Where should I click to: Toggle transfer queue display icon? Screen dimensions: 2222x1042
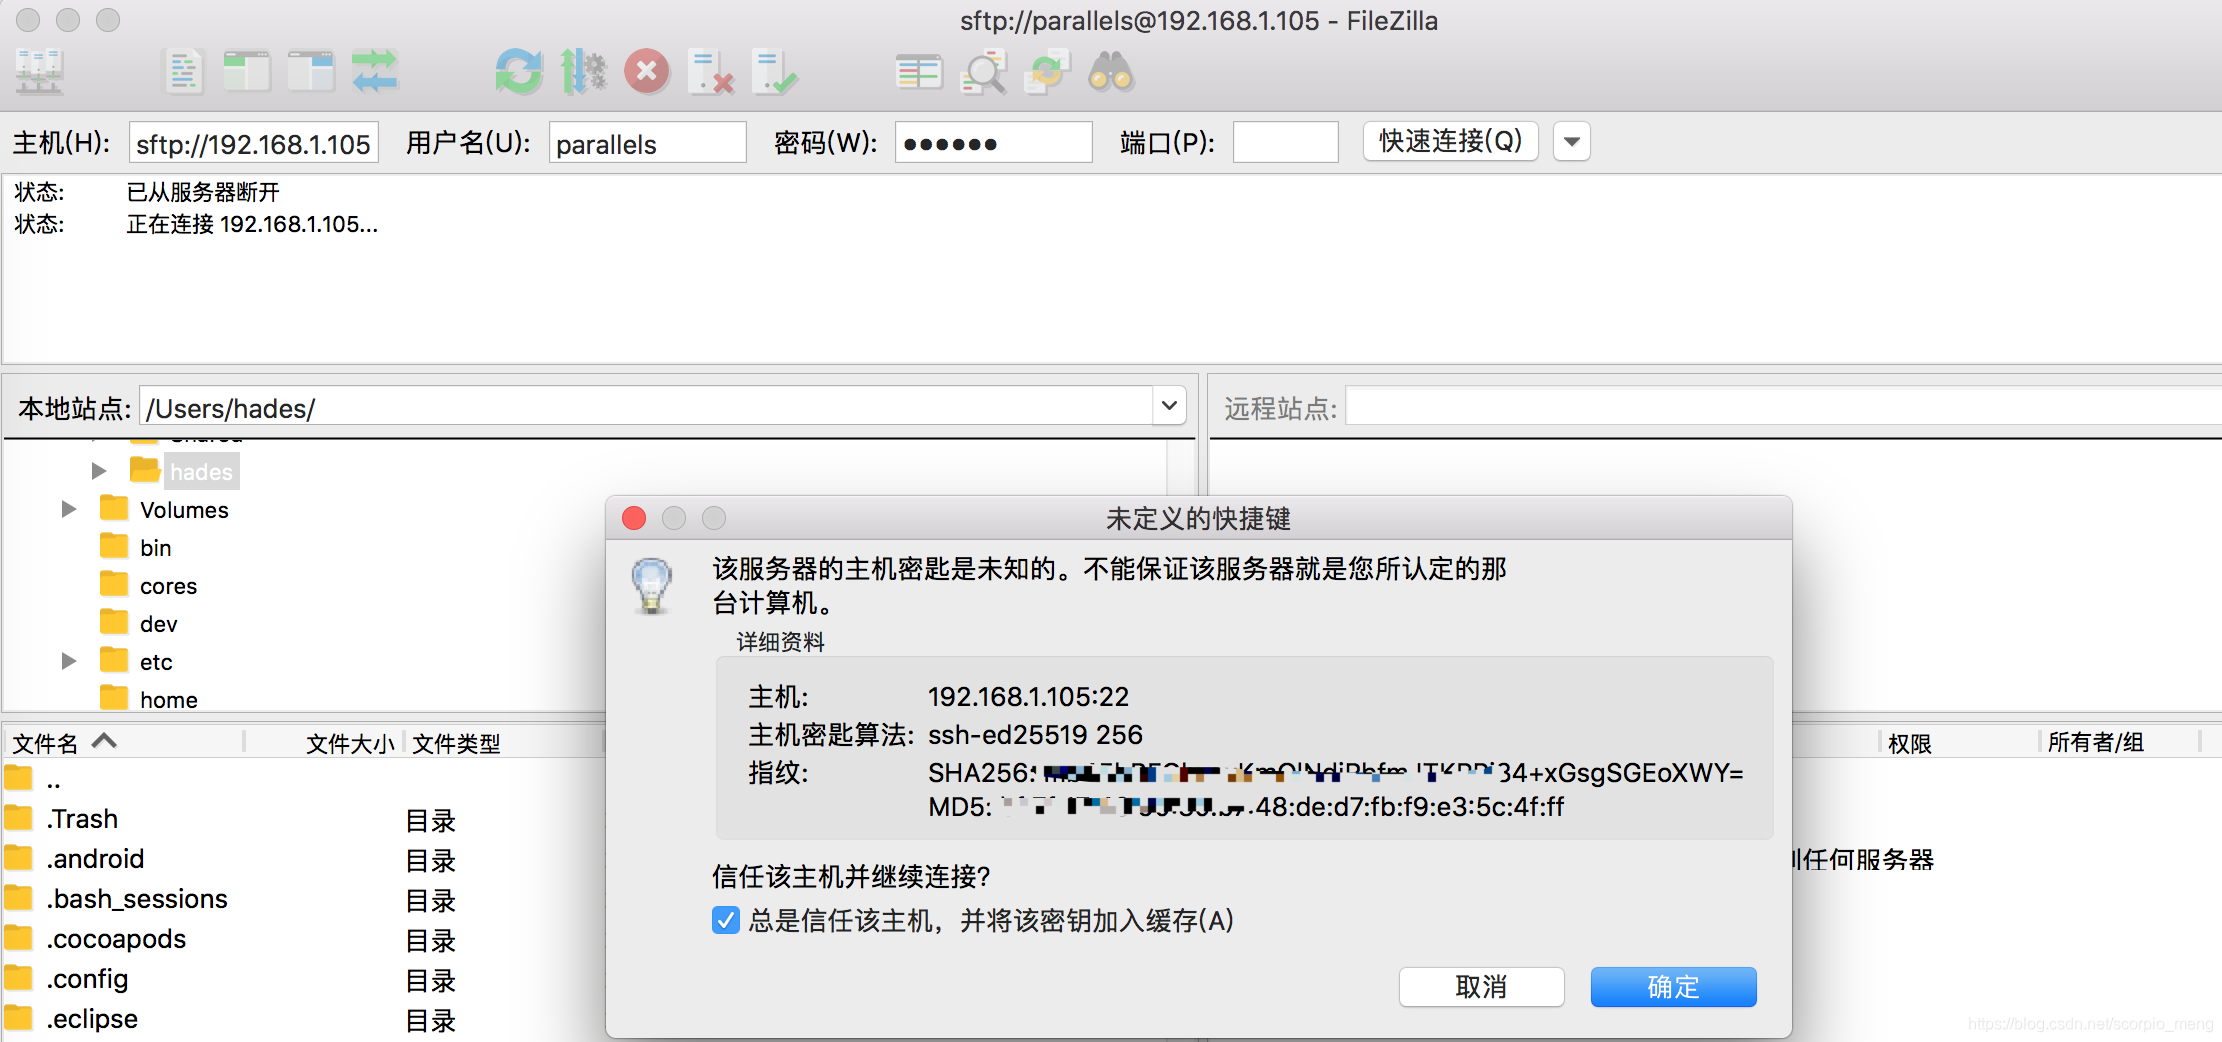pyautogui.click(x=375, y=72)
